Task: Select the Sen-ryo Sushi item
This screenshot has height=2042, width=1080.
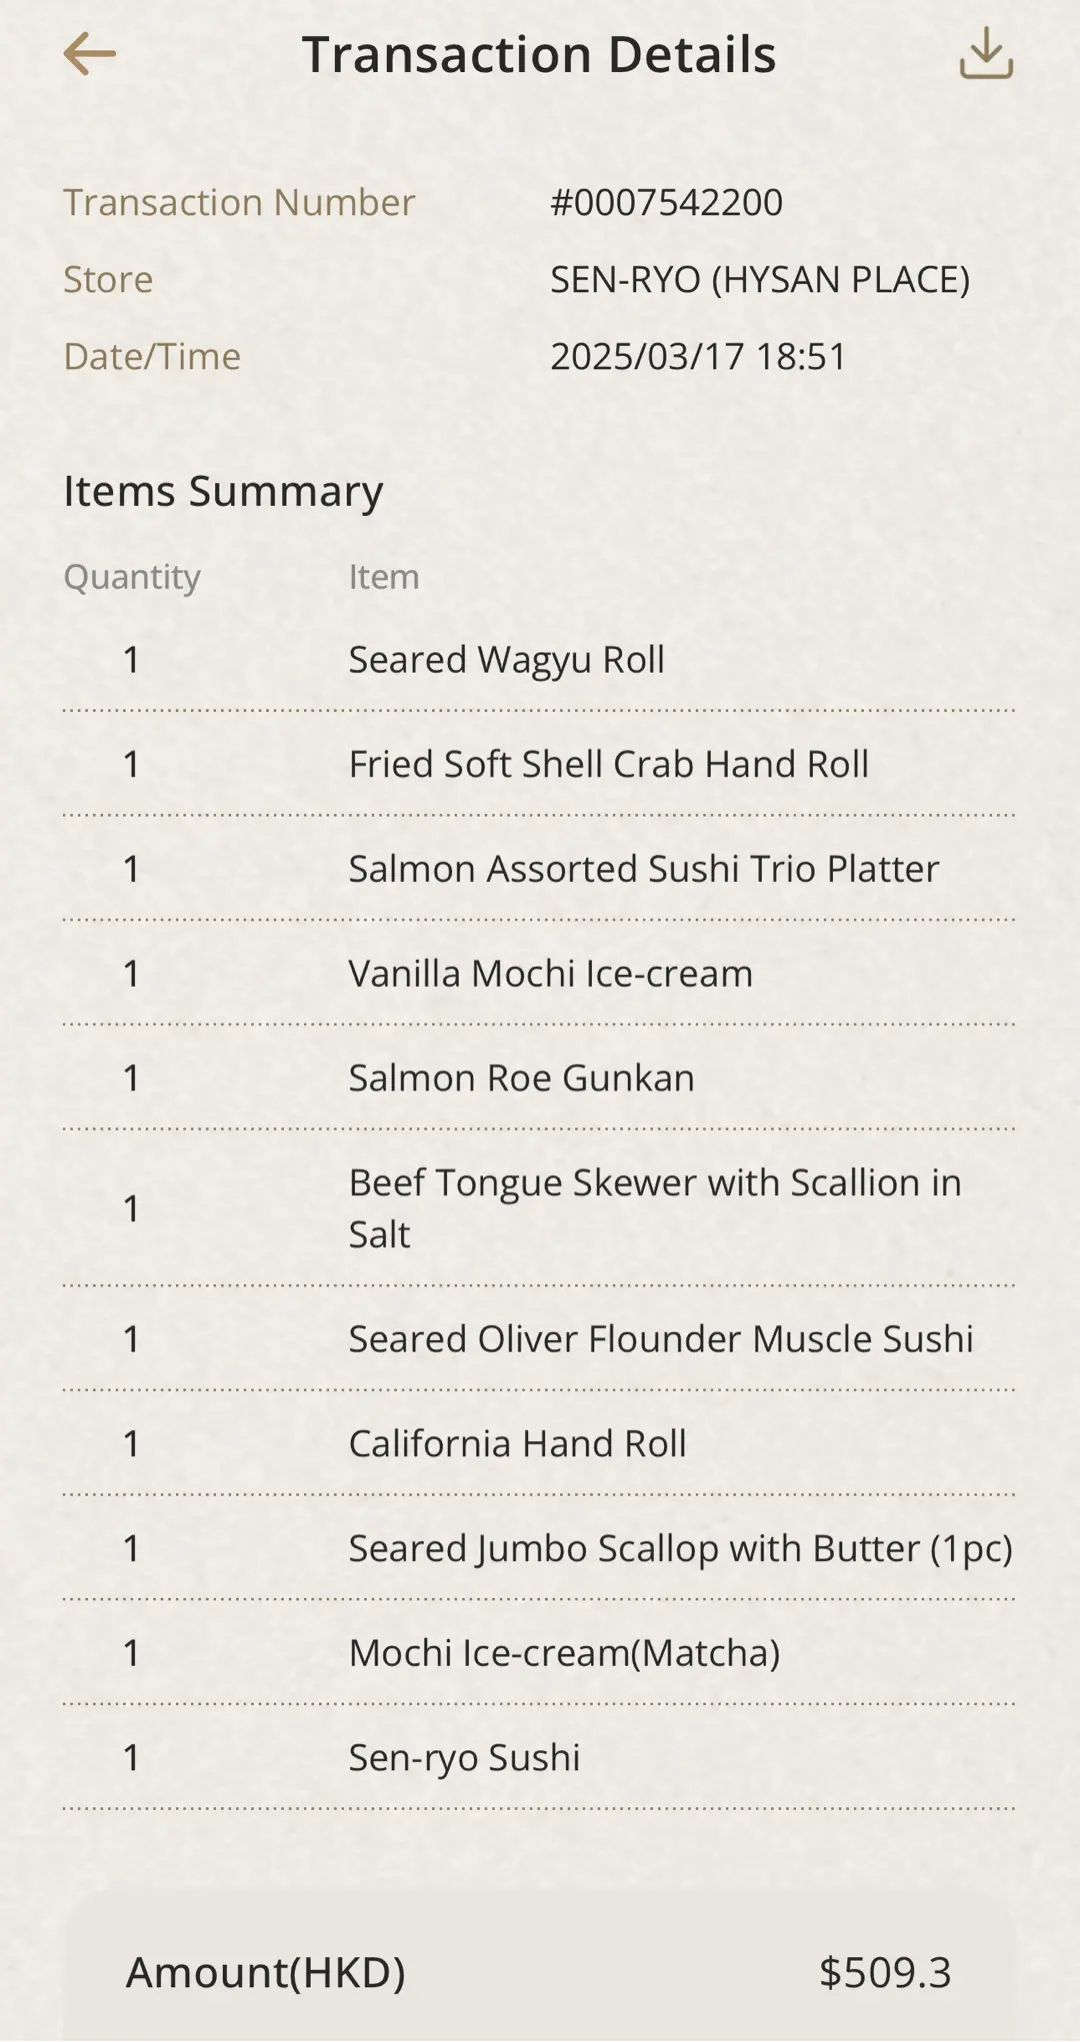Action: pos(464,1758)
